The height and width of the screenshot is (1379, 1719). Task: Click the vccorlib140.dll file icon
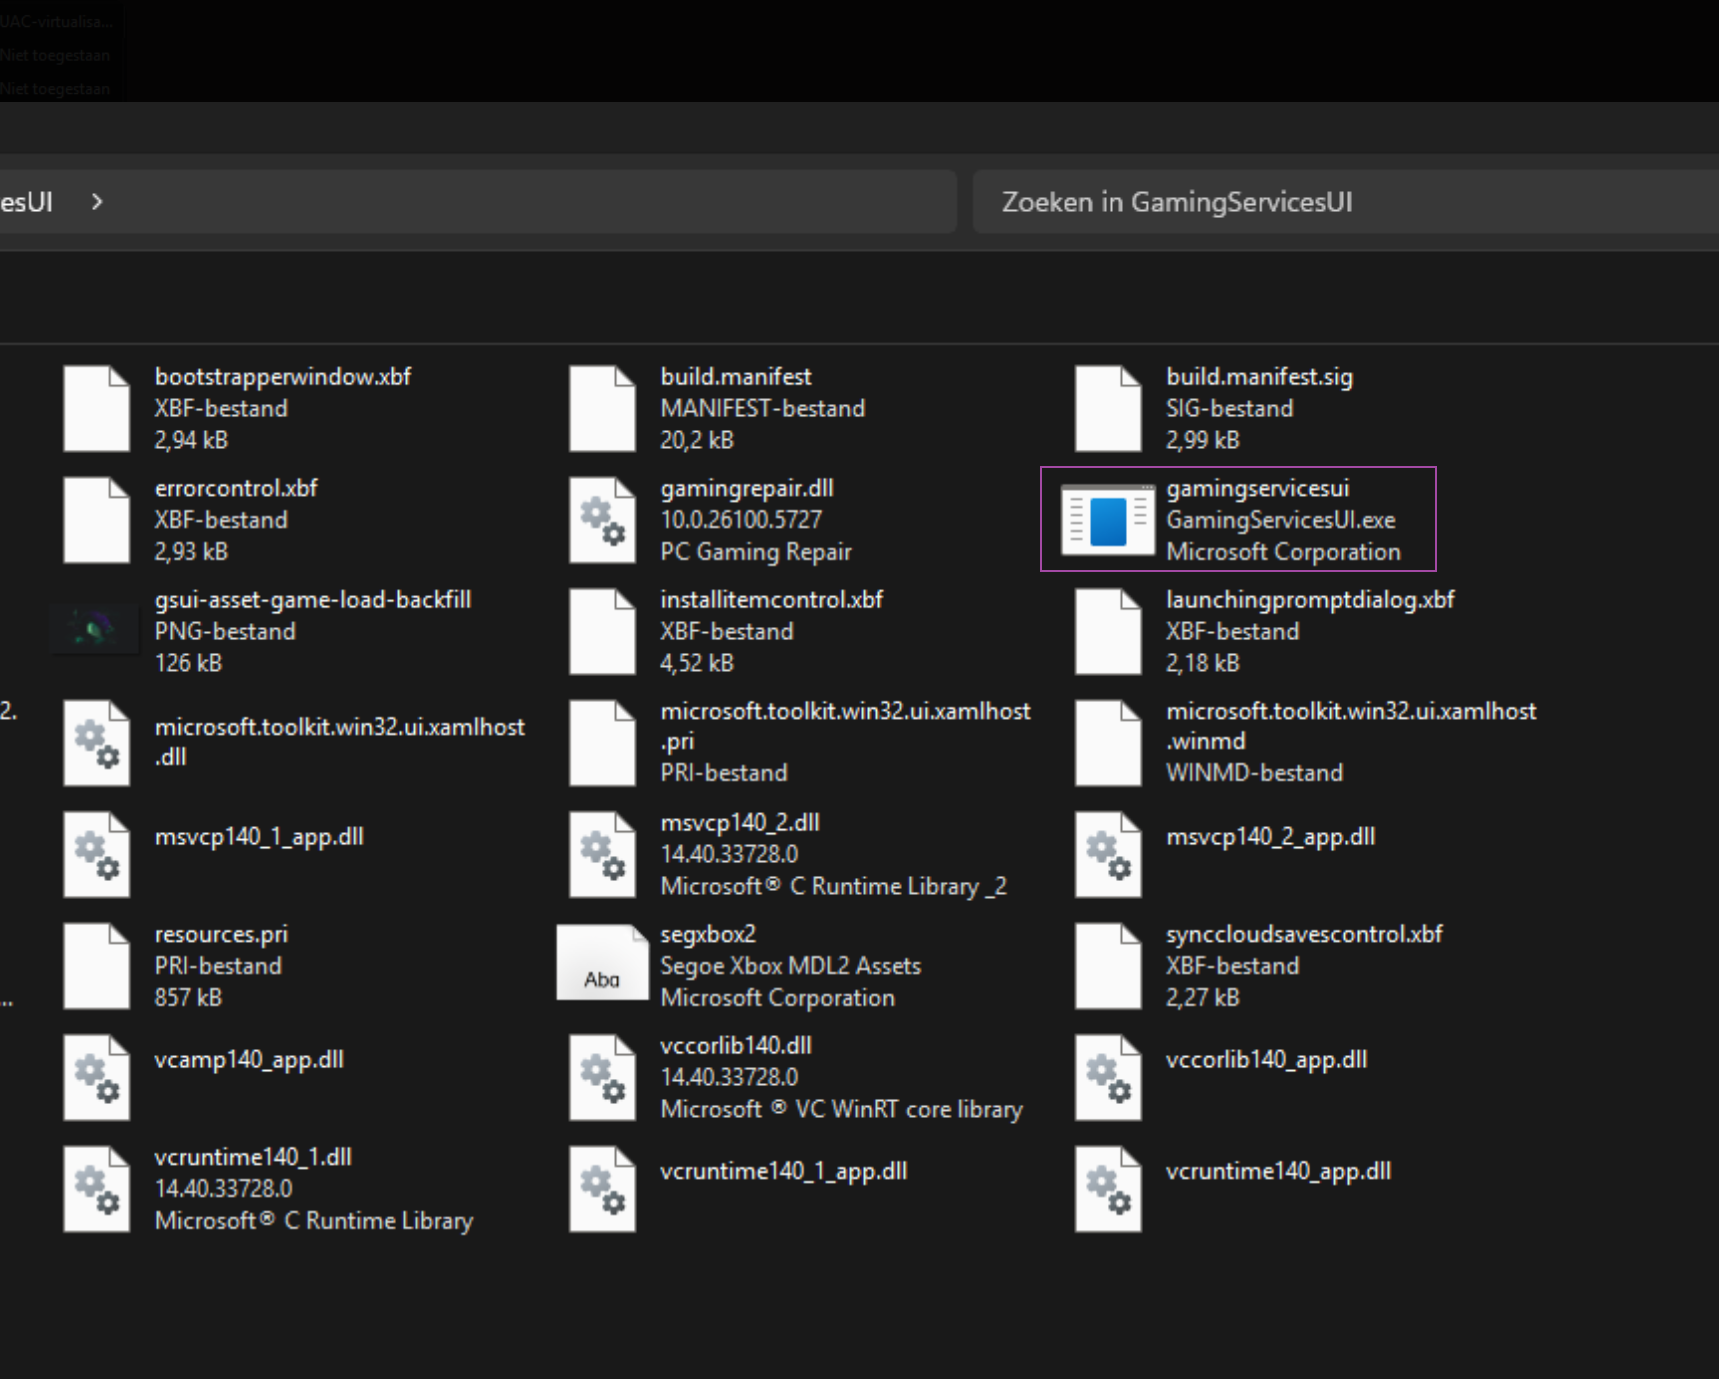coord(602,1077)
